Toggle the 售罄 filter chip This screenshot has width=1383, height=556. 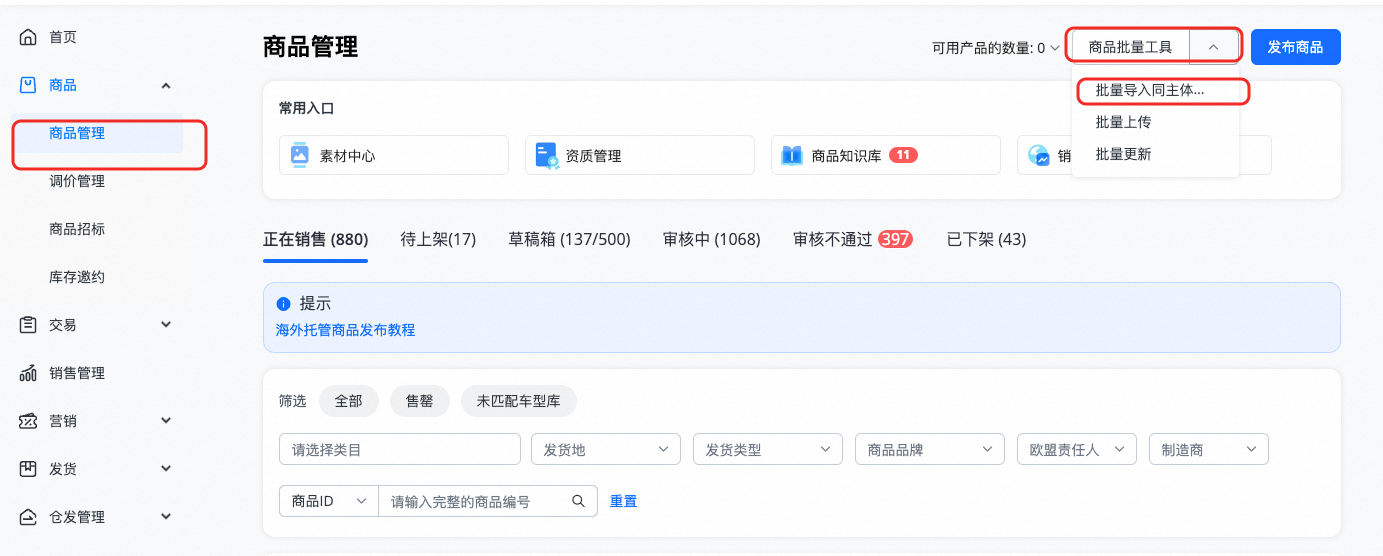point(419,401)
